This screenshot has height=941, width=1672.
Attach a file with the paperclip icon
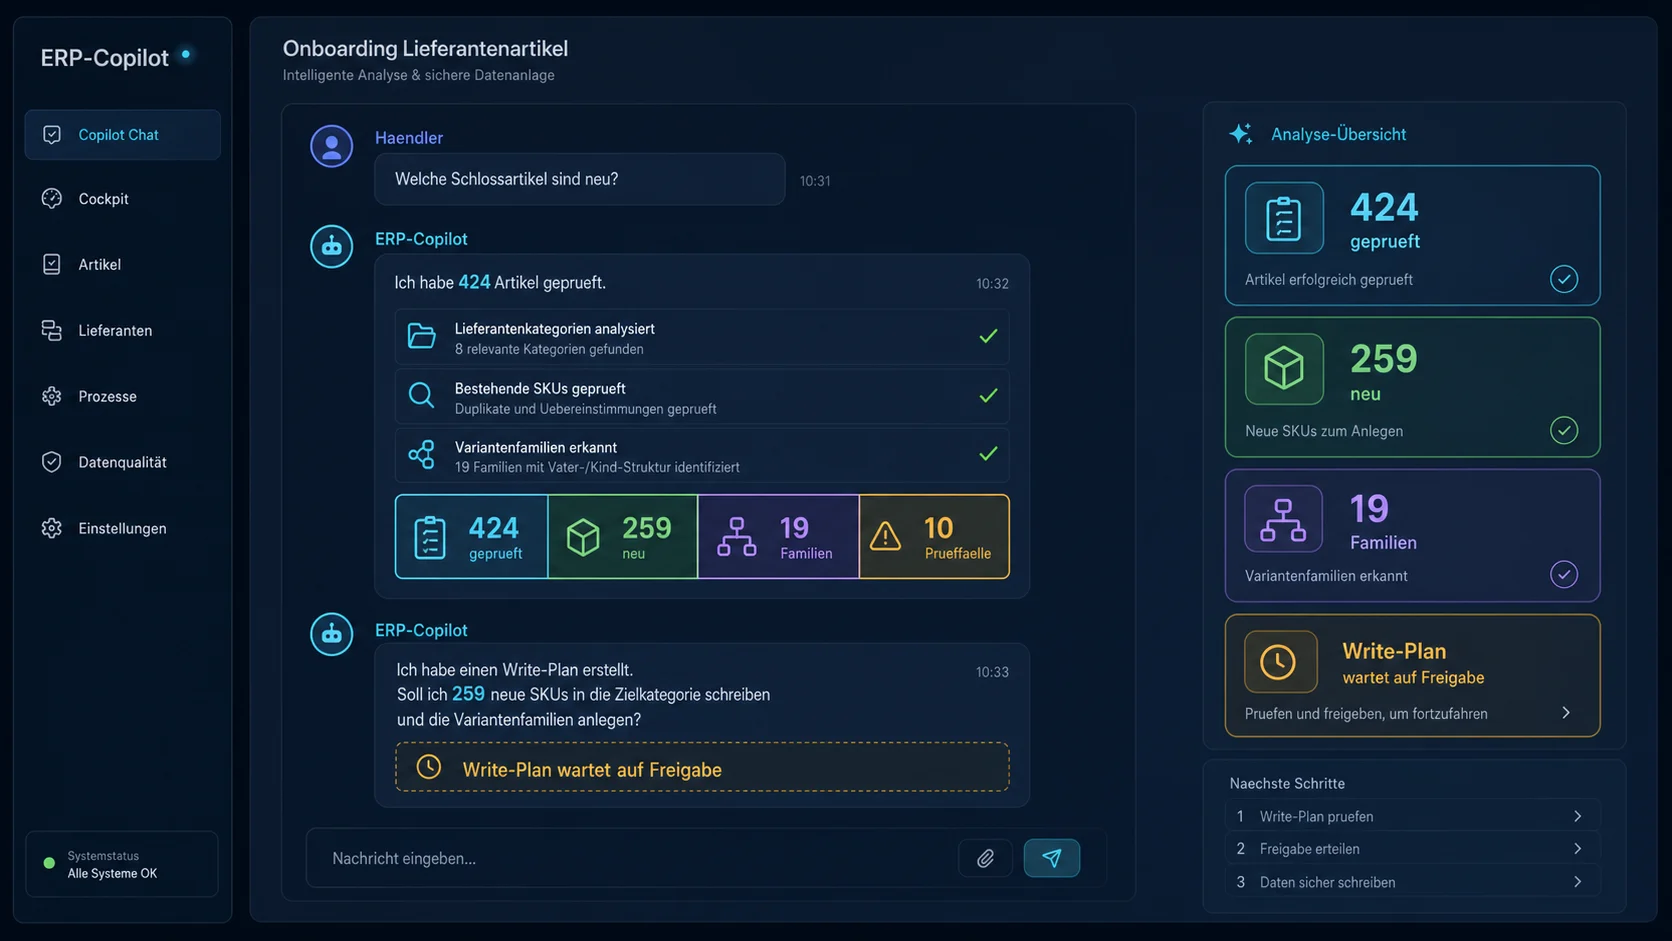[985, 858]
